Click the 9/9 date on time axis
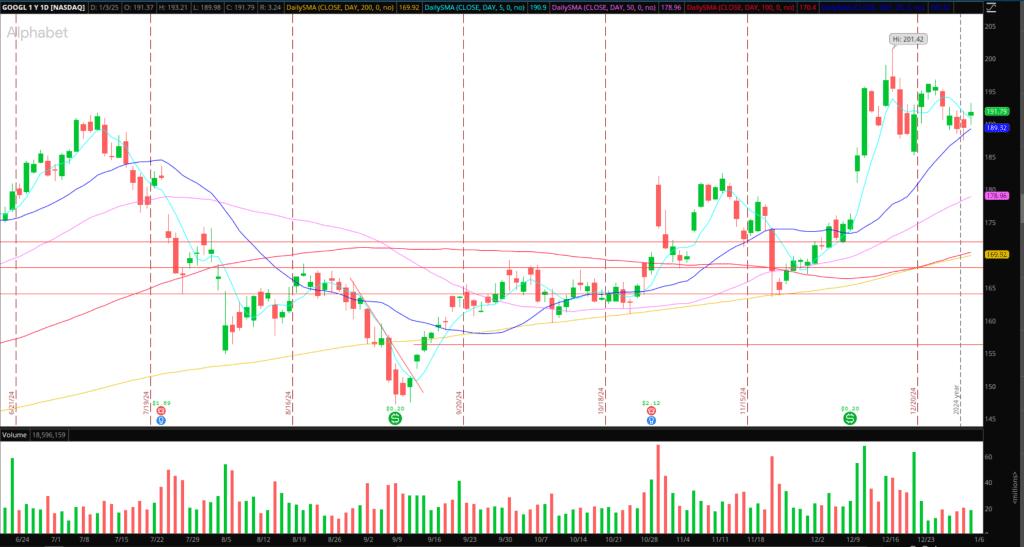This screenshot has height=547, width=1024. pos(398,540)
